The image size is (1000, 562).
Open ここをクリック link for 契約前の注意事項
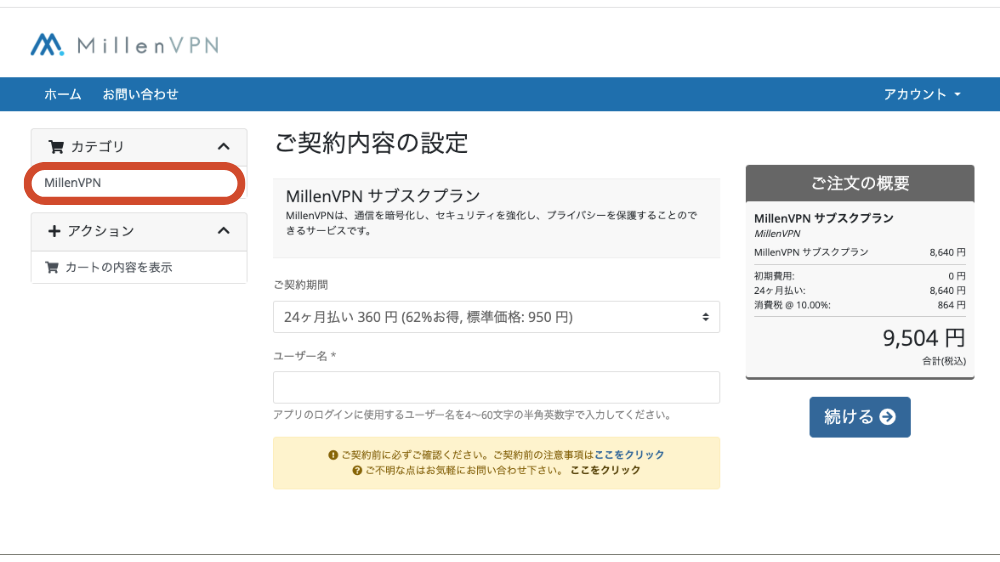pyautogui.click(x=629, y=455)
